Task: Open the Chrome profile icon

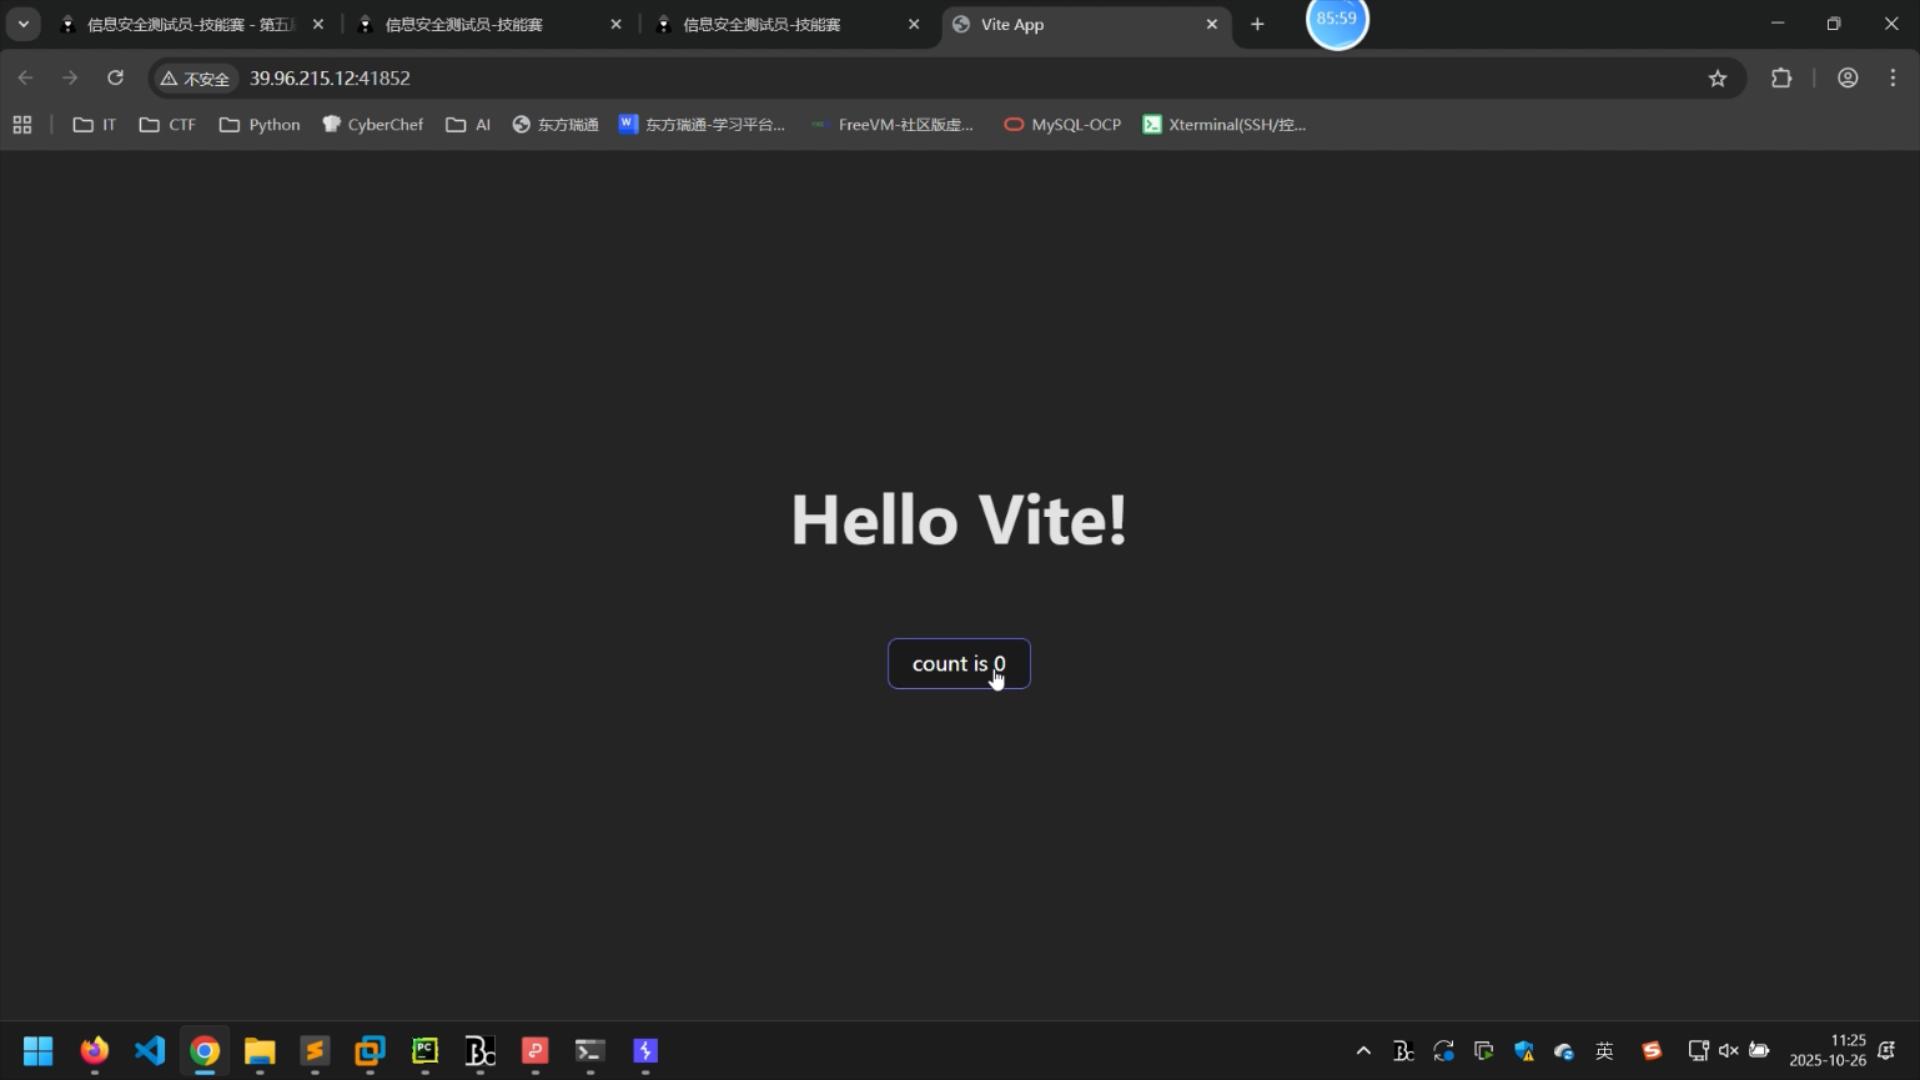Action: coord(1847,78)
